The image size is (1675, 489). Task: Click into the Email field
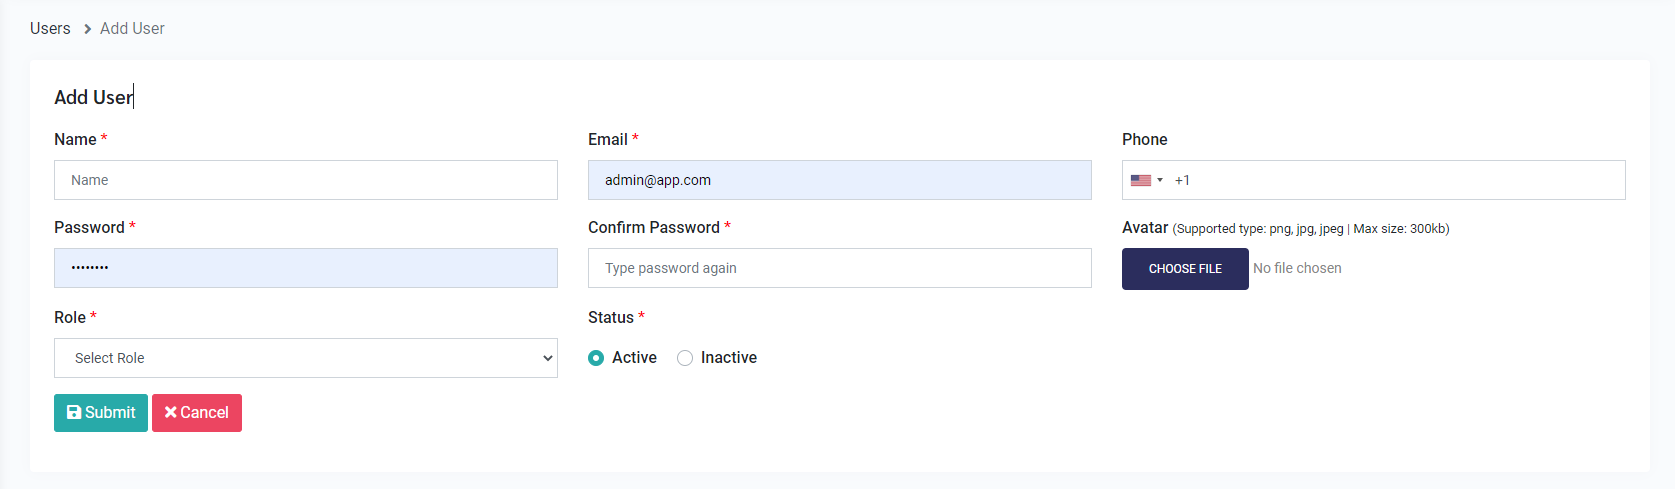pyautogui.click(x=840, y=180)
